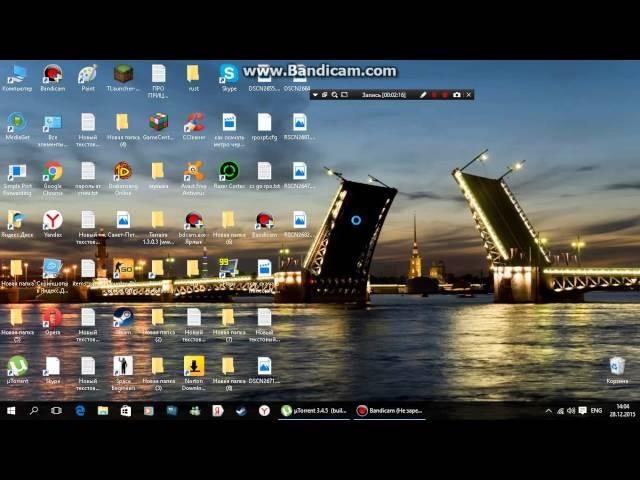Select the Google Chrome desktop shortcut

53,179
